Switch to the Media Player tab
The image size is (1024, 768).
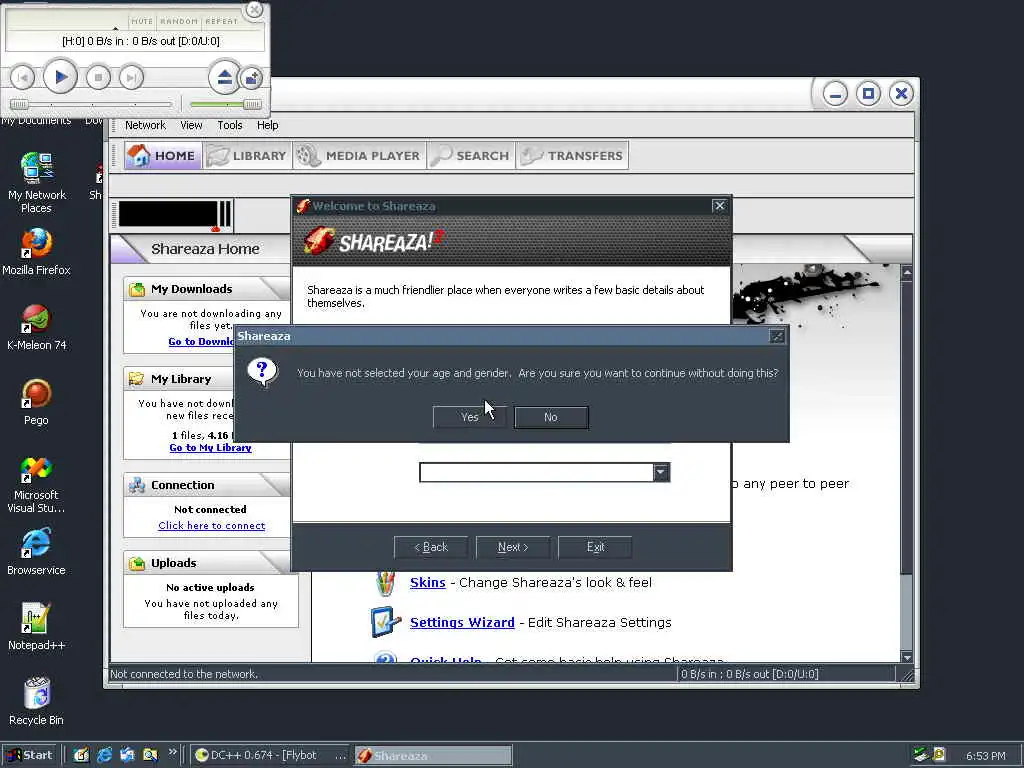tap(359, 155)
